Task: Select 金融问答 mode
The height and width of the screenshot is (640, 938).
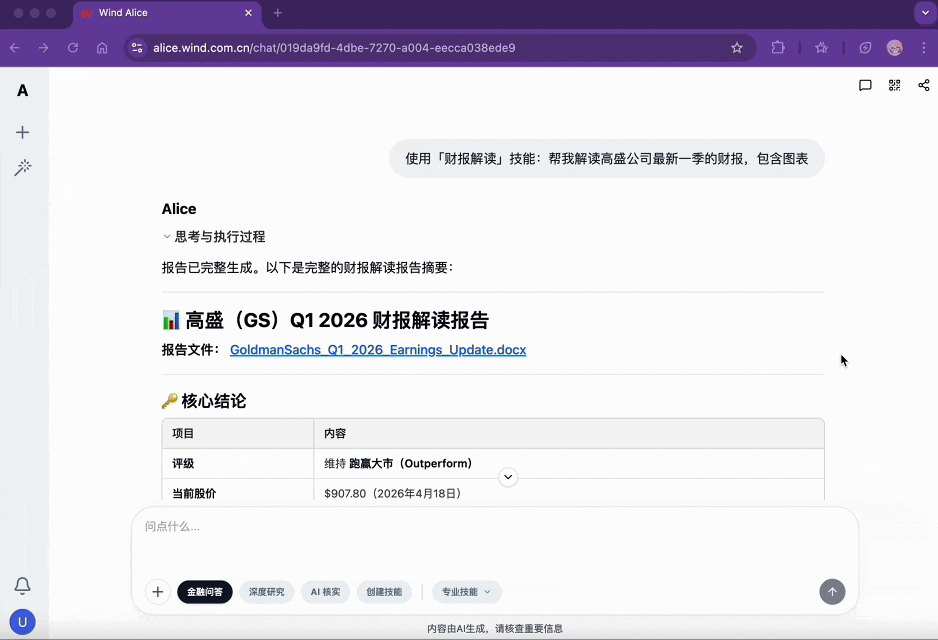Action: [x=205, y=592]
